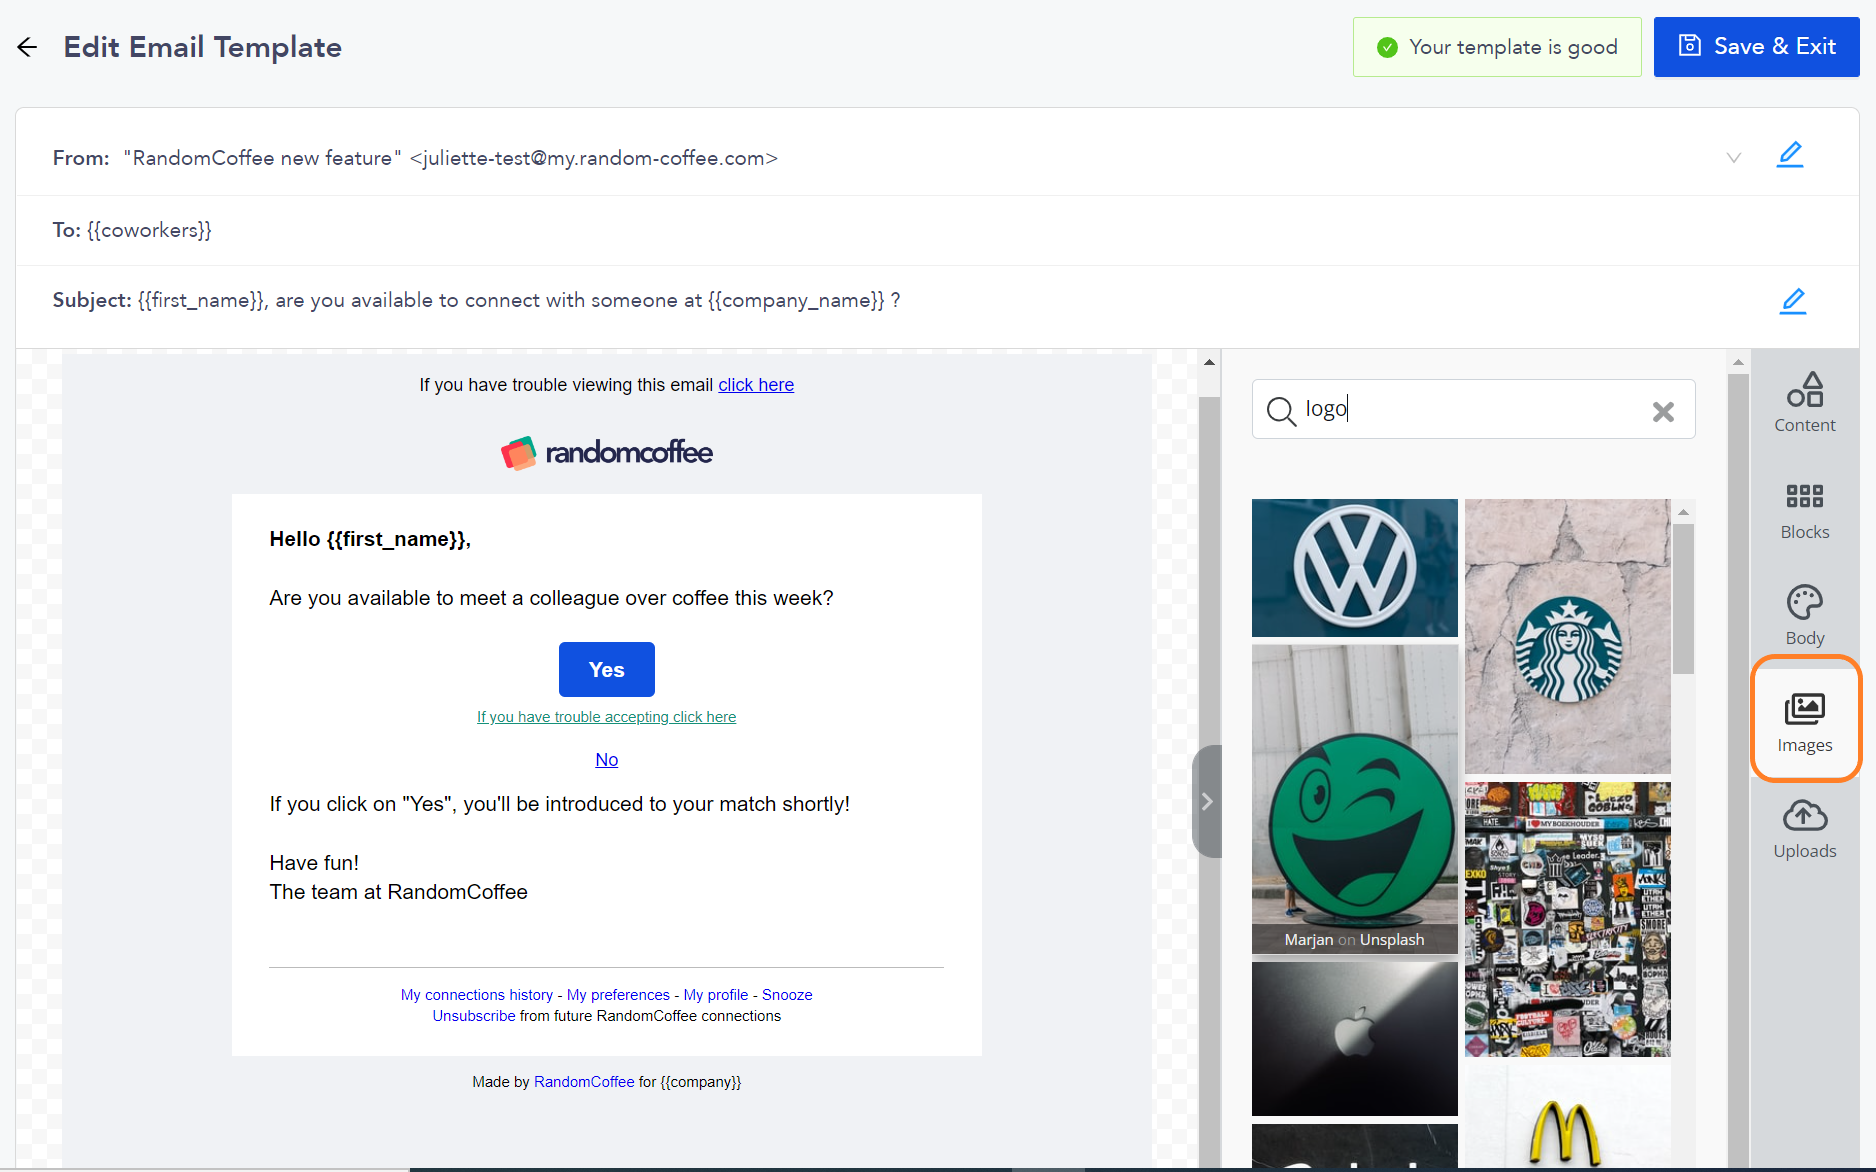Click the image results scrollbar thumb

(x=1684, y=598)
